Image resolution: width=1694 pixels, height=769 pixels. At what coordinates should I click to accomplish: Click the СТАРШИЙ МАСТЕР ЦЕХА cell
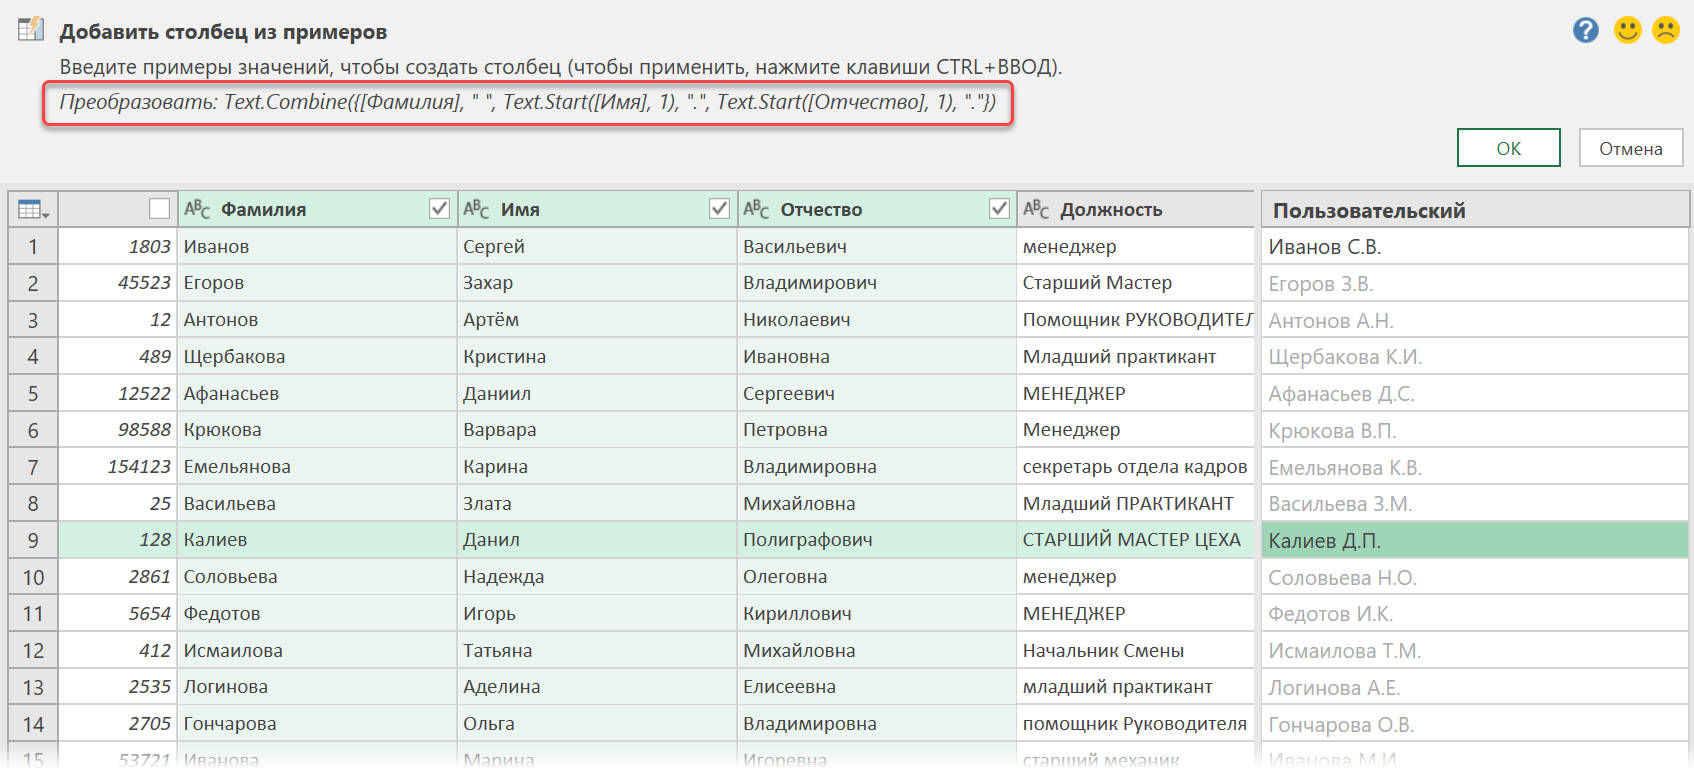(1135, 540)
